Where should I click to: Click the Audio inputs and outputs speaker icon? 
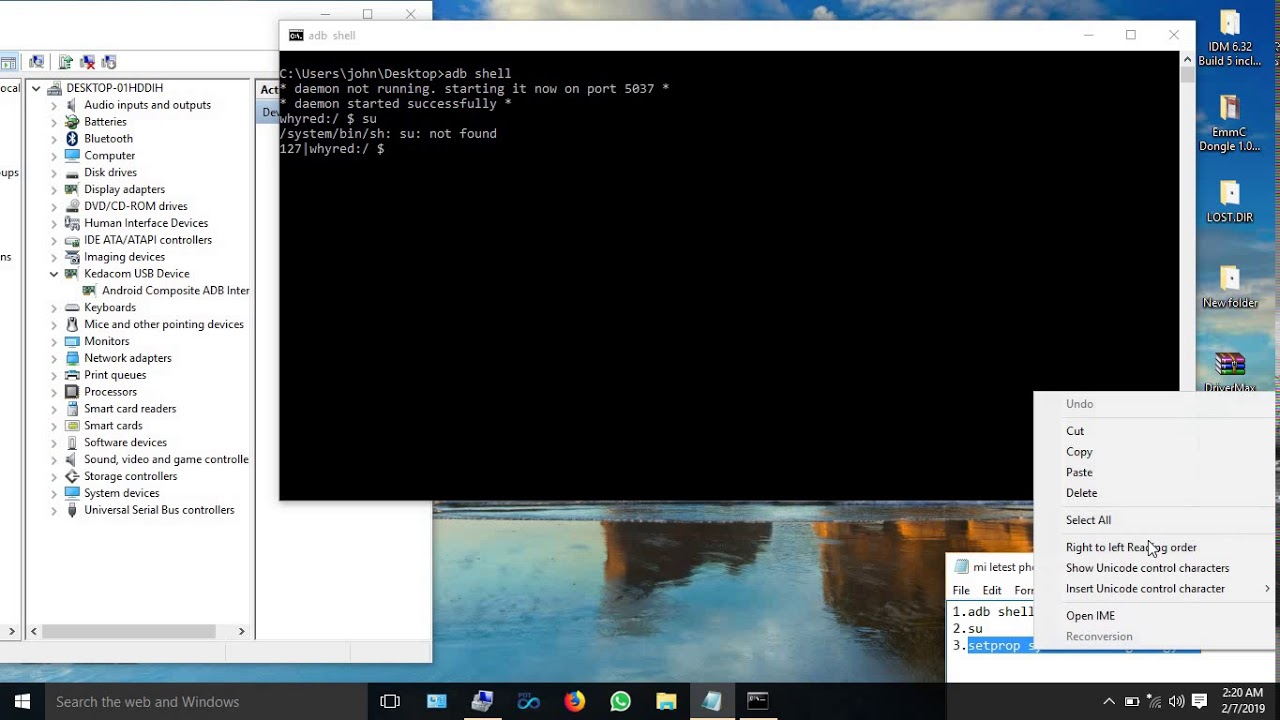pos(72,105)
